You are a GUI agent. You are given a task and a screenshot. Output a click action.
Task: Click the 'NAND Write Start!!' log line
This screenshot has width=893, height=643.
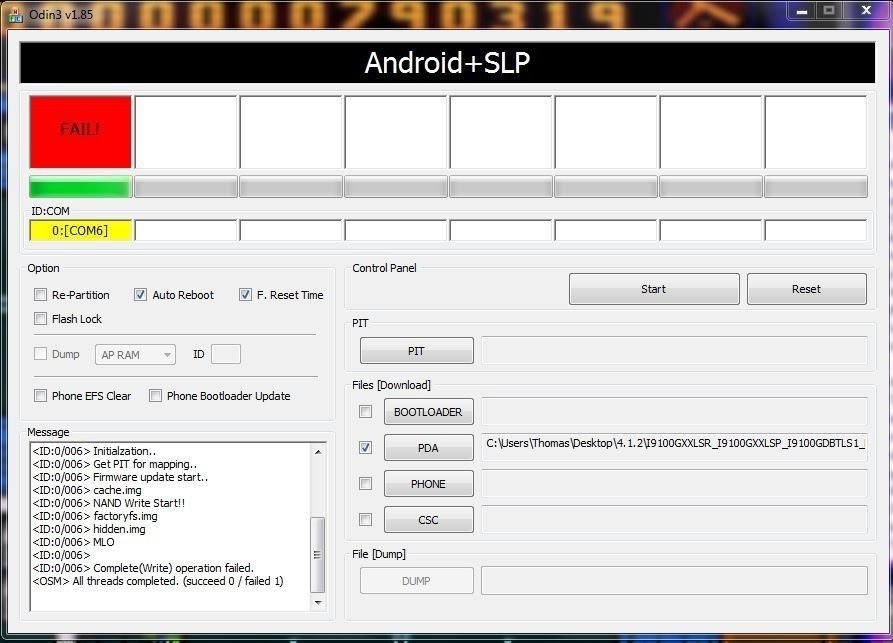pyautogui.click(x=108, y=503)
